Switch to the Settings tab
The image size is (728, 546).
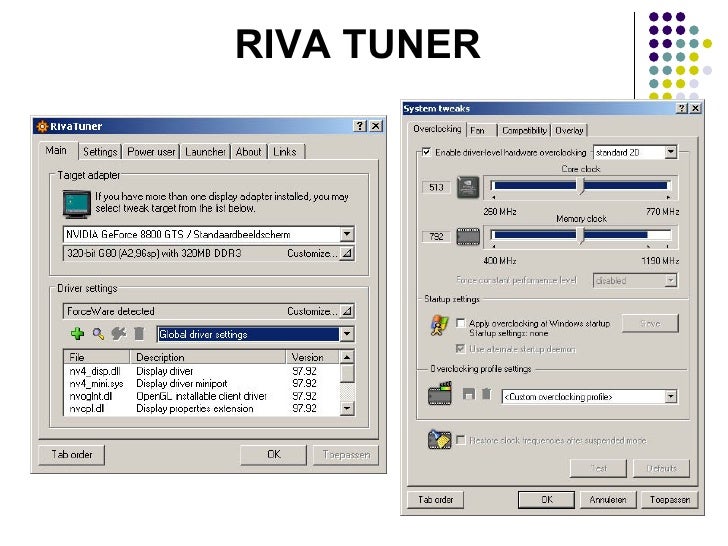100,152
